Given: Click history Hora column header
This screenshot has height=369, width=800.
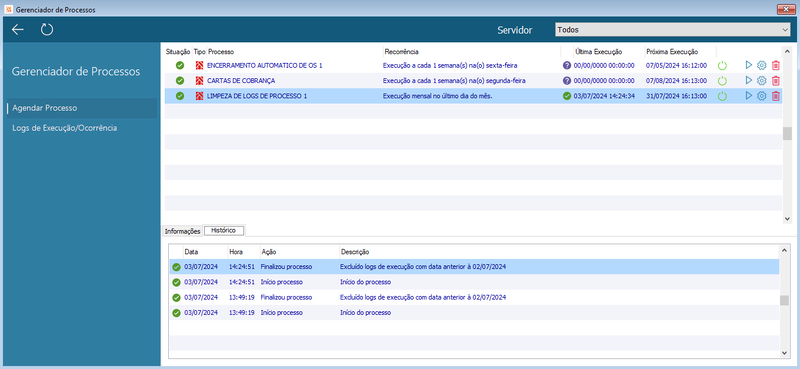Looking at the screenshot, I should click(236, 252).
